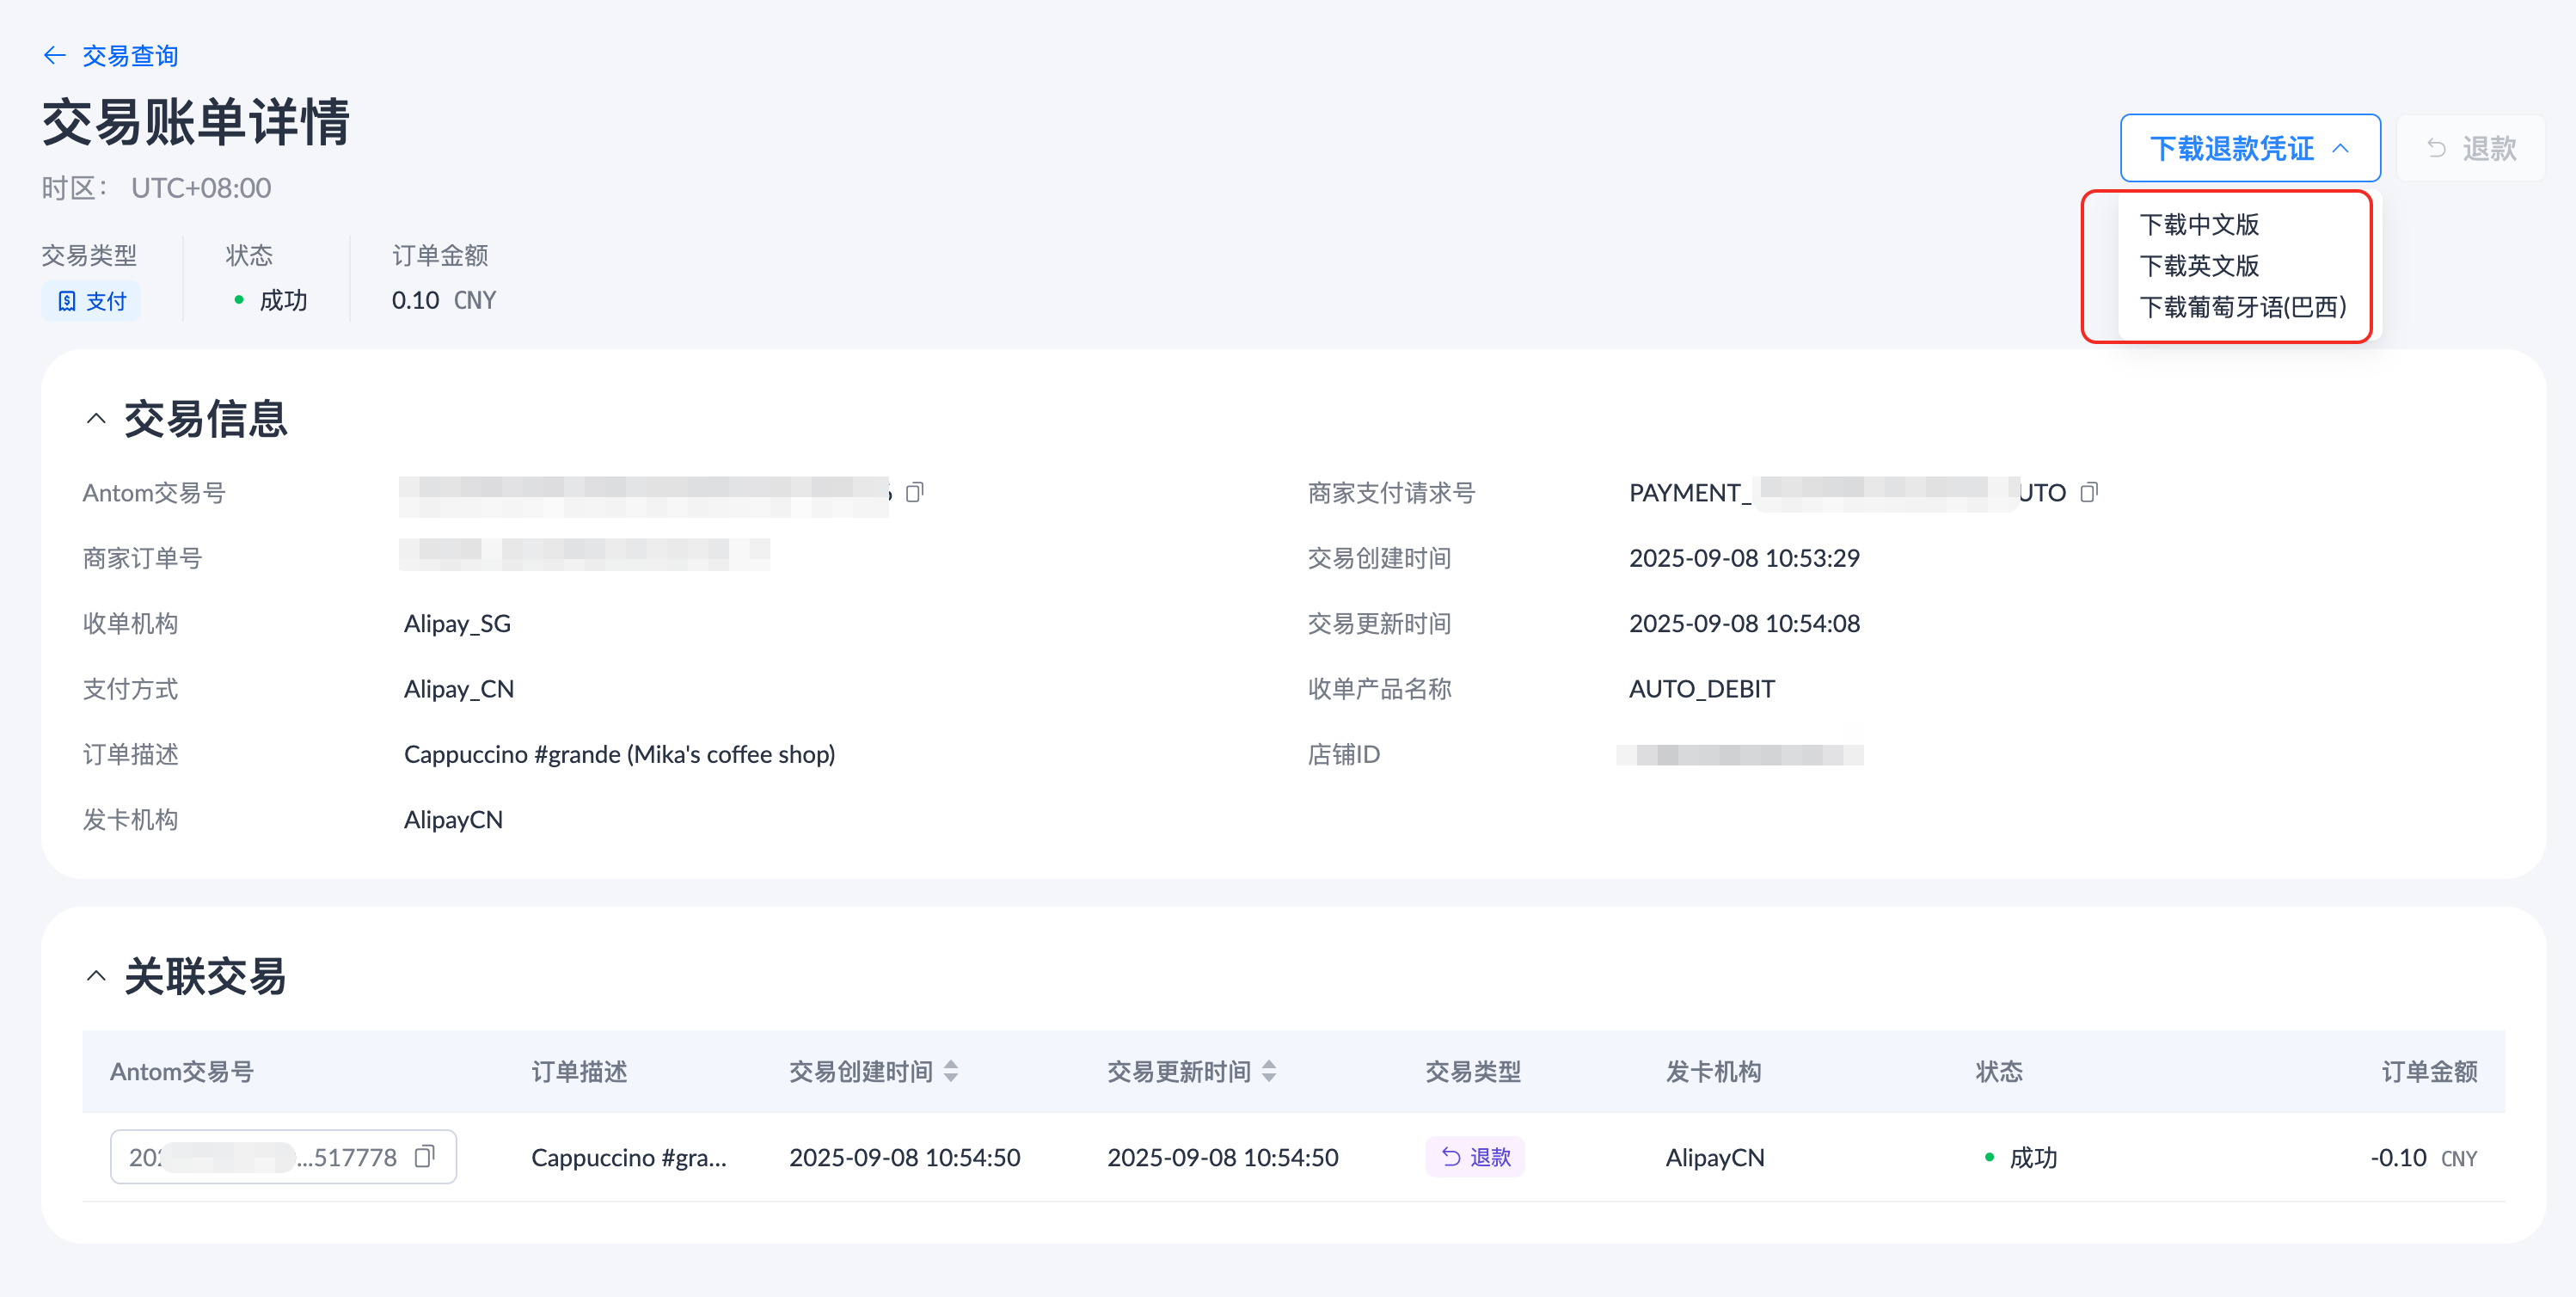Viewport: 2576px width, 1297px height.
Task: Copy the related transaction number ending in 517778
Action: coord(425,1156)
